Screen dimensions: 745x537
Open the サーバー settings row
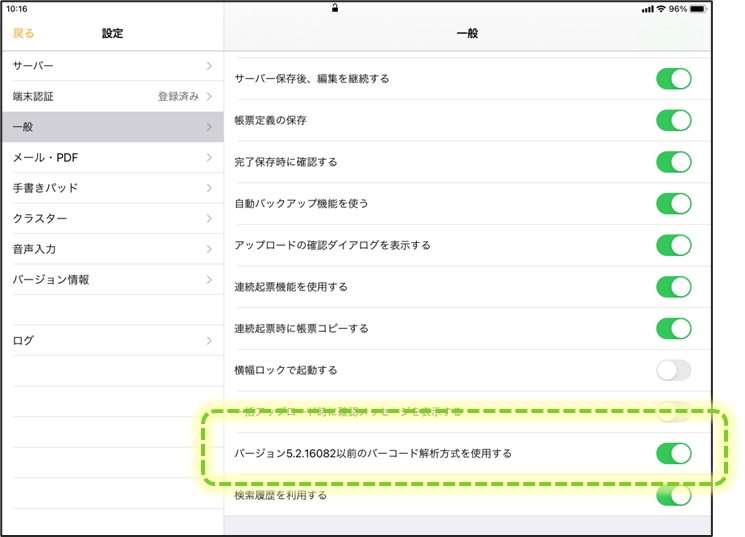(113, 66)
